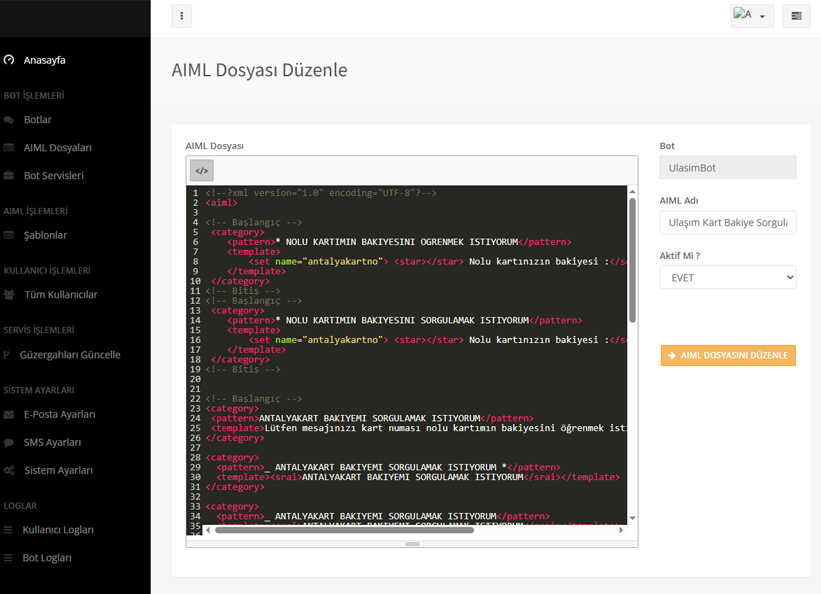The height and width of the screenshot is (594, 821).
Task: Expand the language selector dropdown in header
Action: point(751,16)
